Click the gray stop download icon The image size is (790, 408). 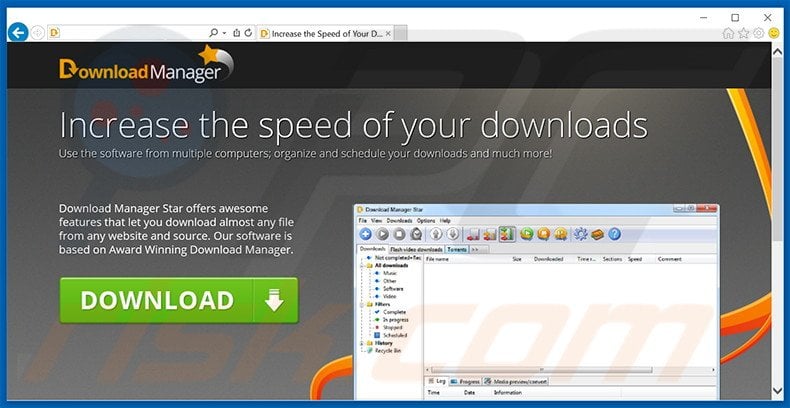(x=399, y=234)
